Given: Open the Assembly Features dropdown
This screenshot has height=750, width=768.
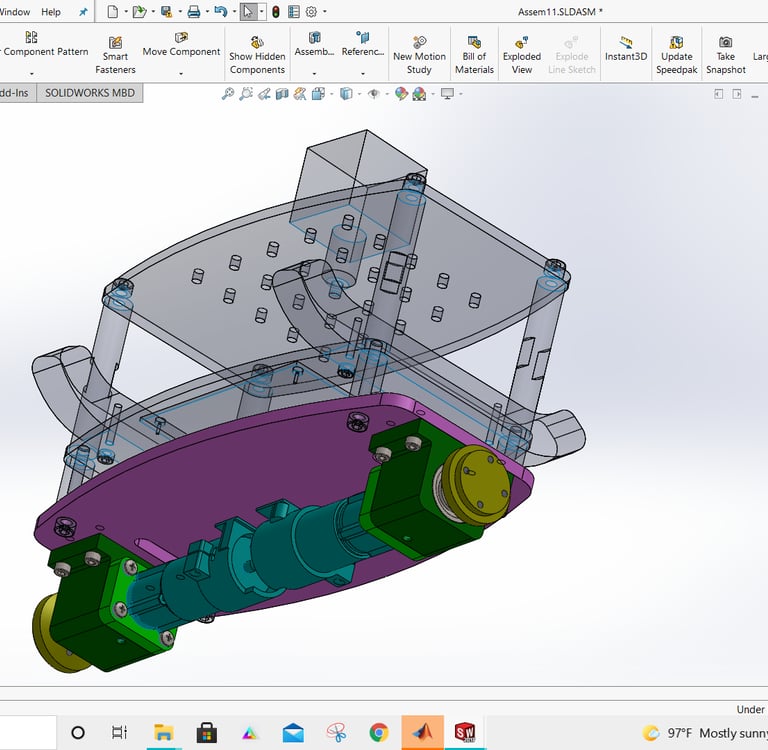Looking at the screenshot, I should pos(314,73).
